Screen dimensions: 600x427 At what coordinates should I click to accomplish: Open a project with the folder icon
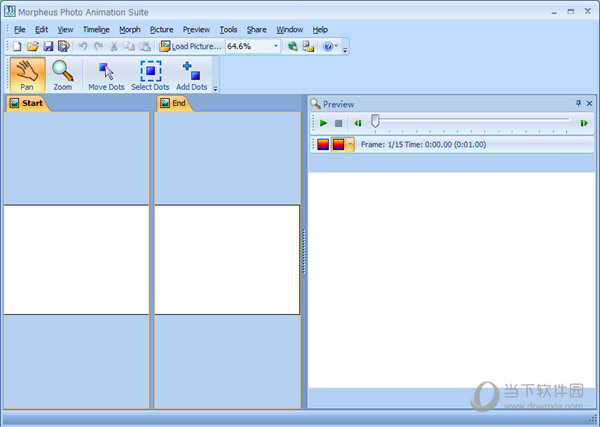click(x=33, y=47)
